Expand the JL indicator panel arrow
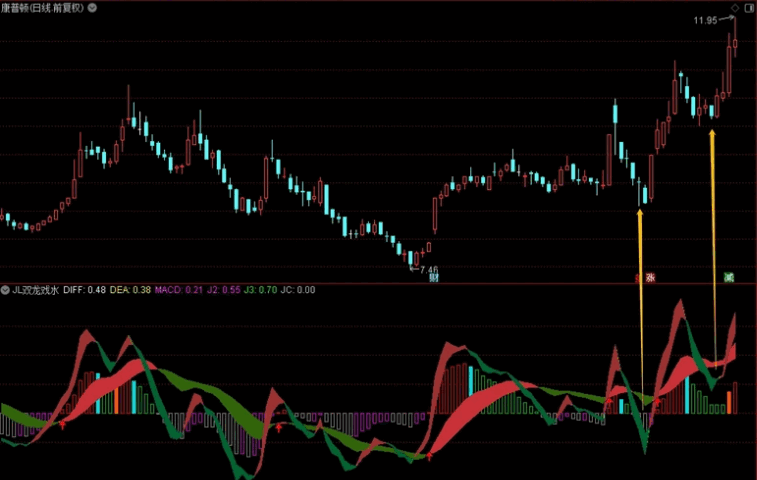The image size is (757, 480). click(x=5, y=290)
